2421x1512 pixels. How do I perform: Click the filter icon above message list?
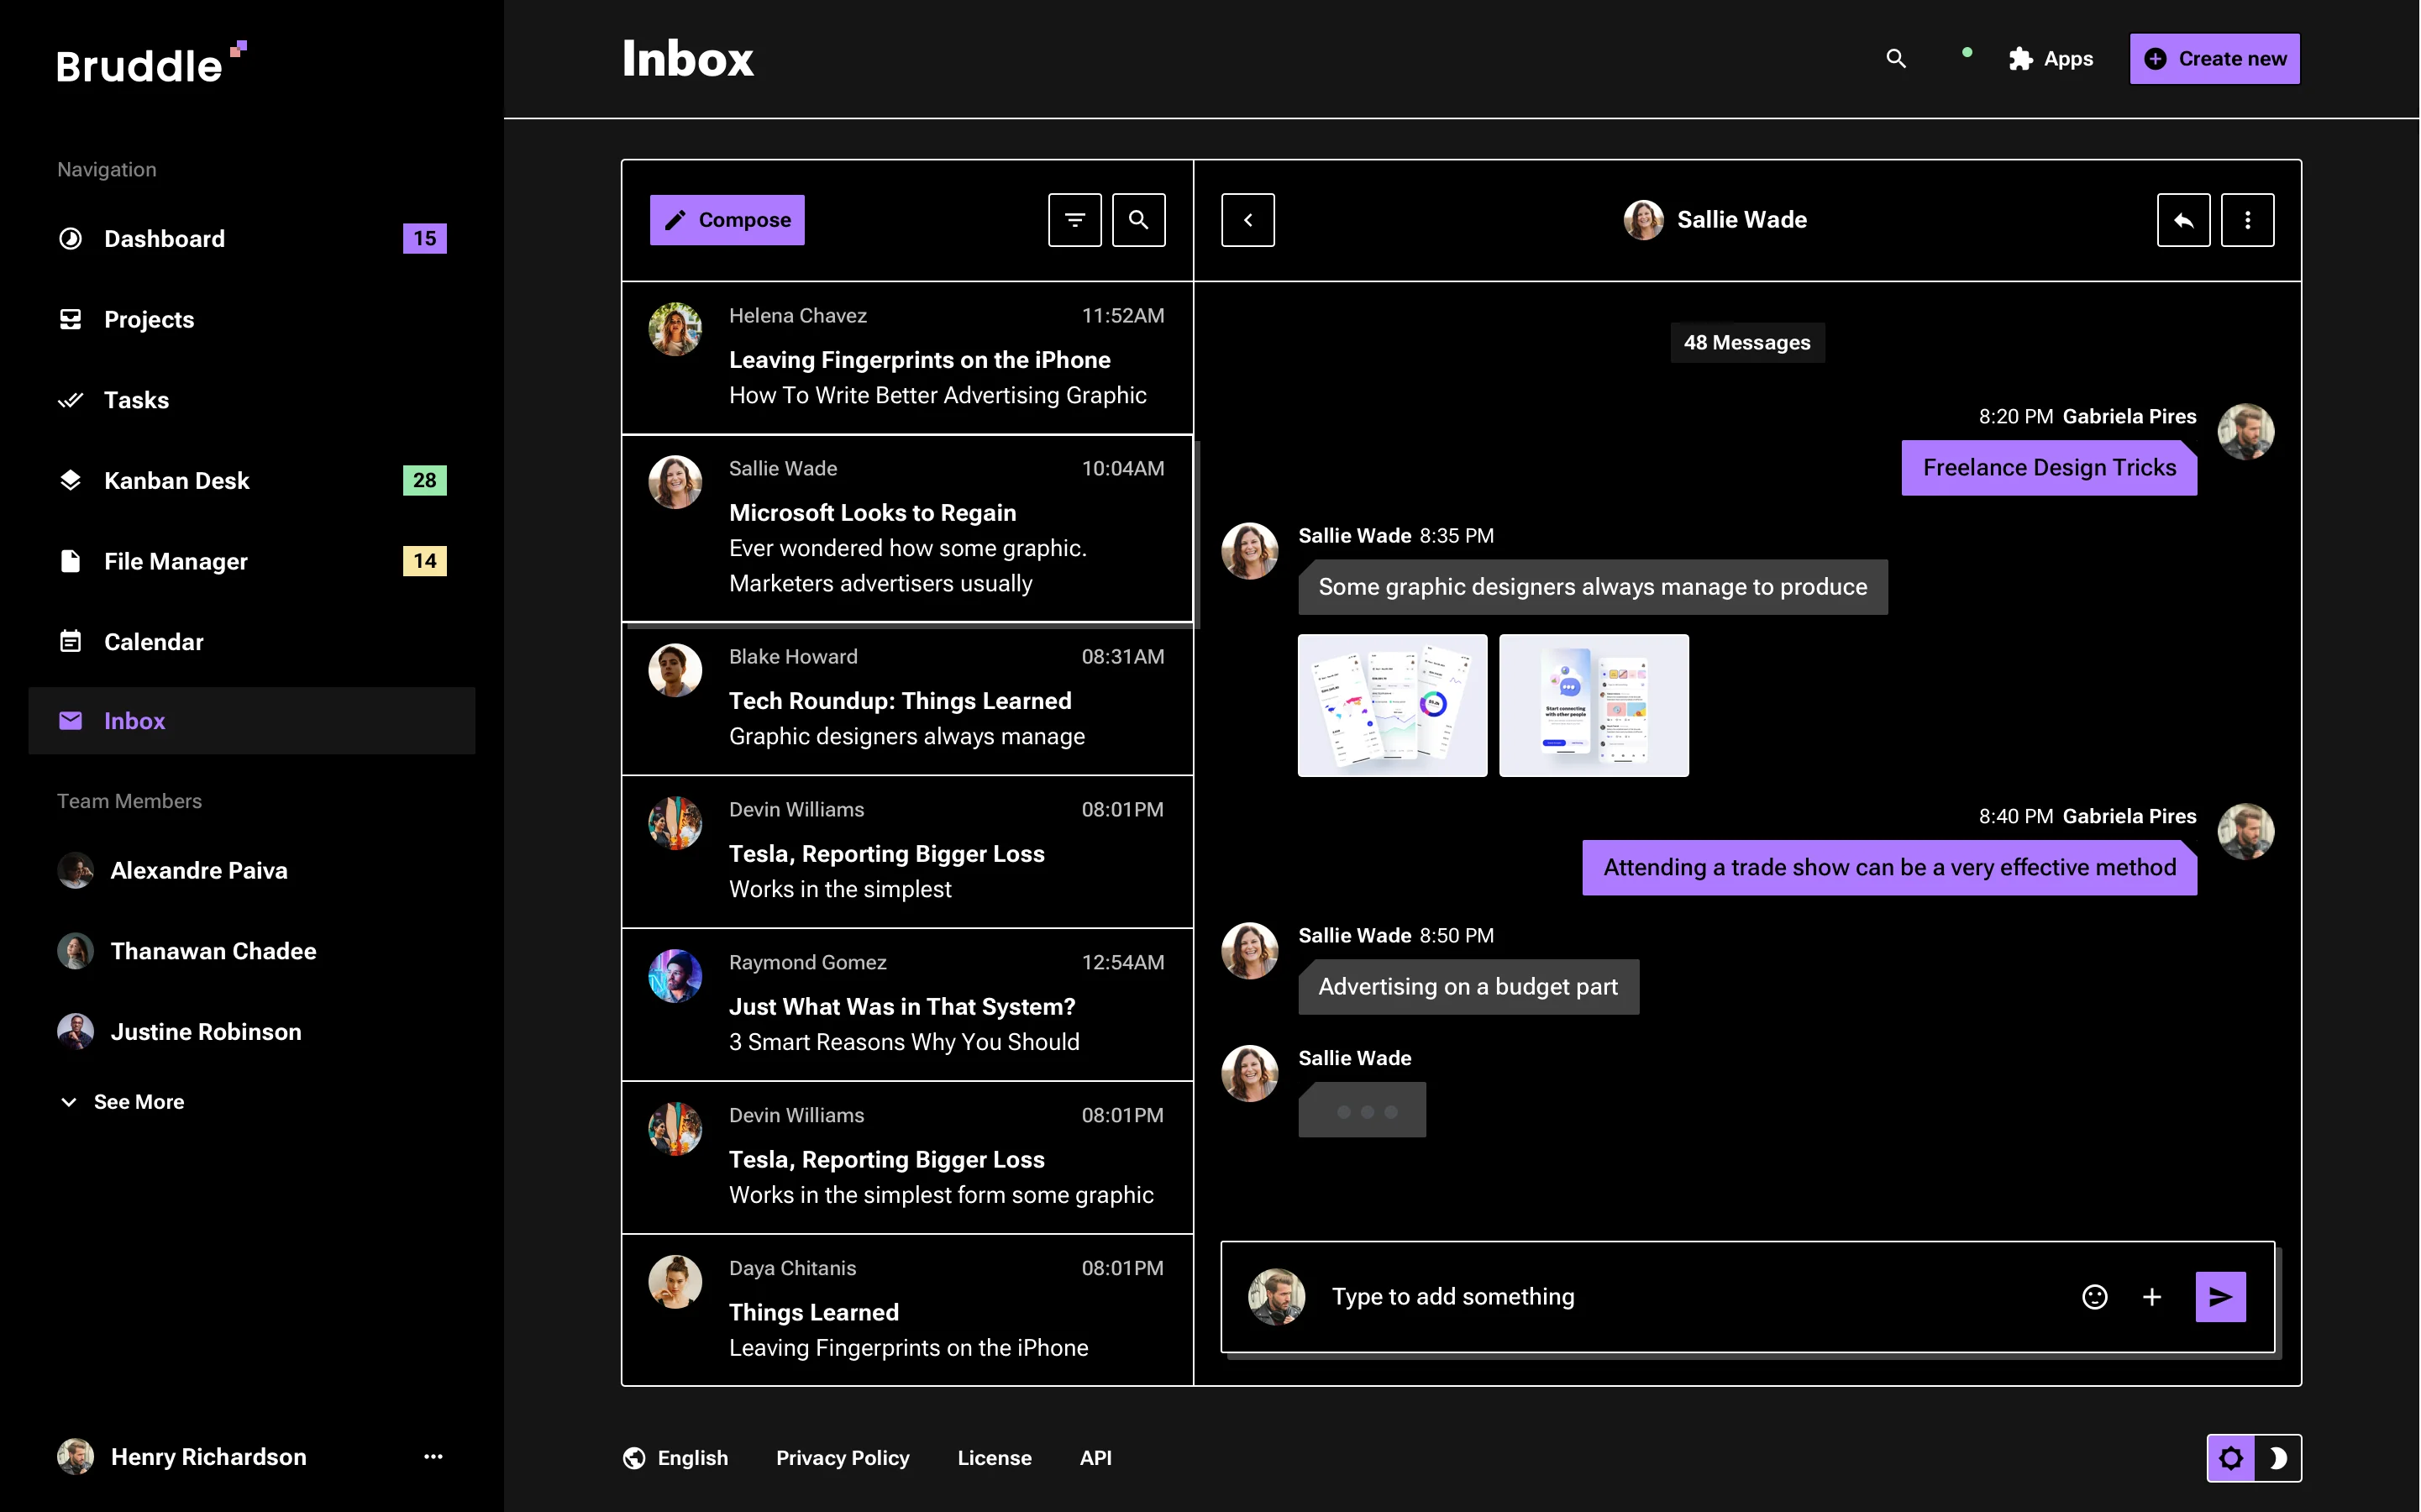(1074, 219)
